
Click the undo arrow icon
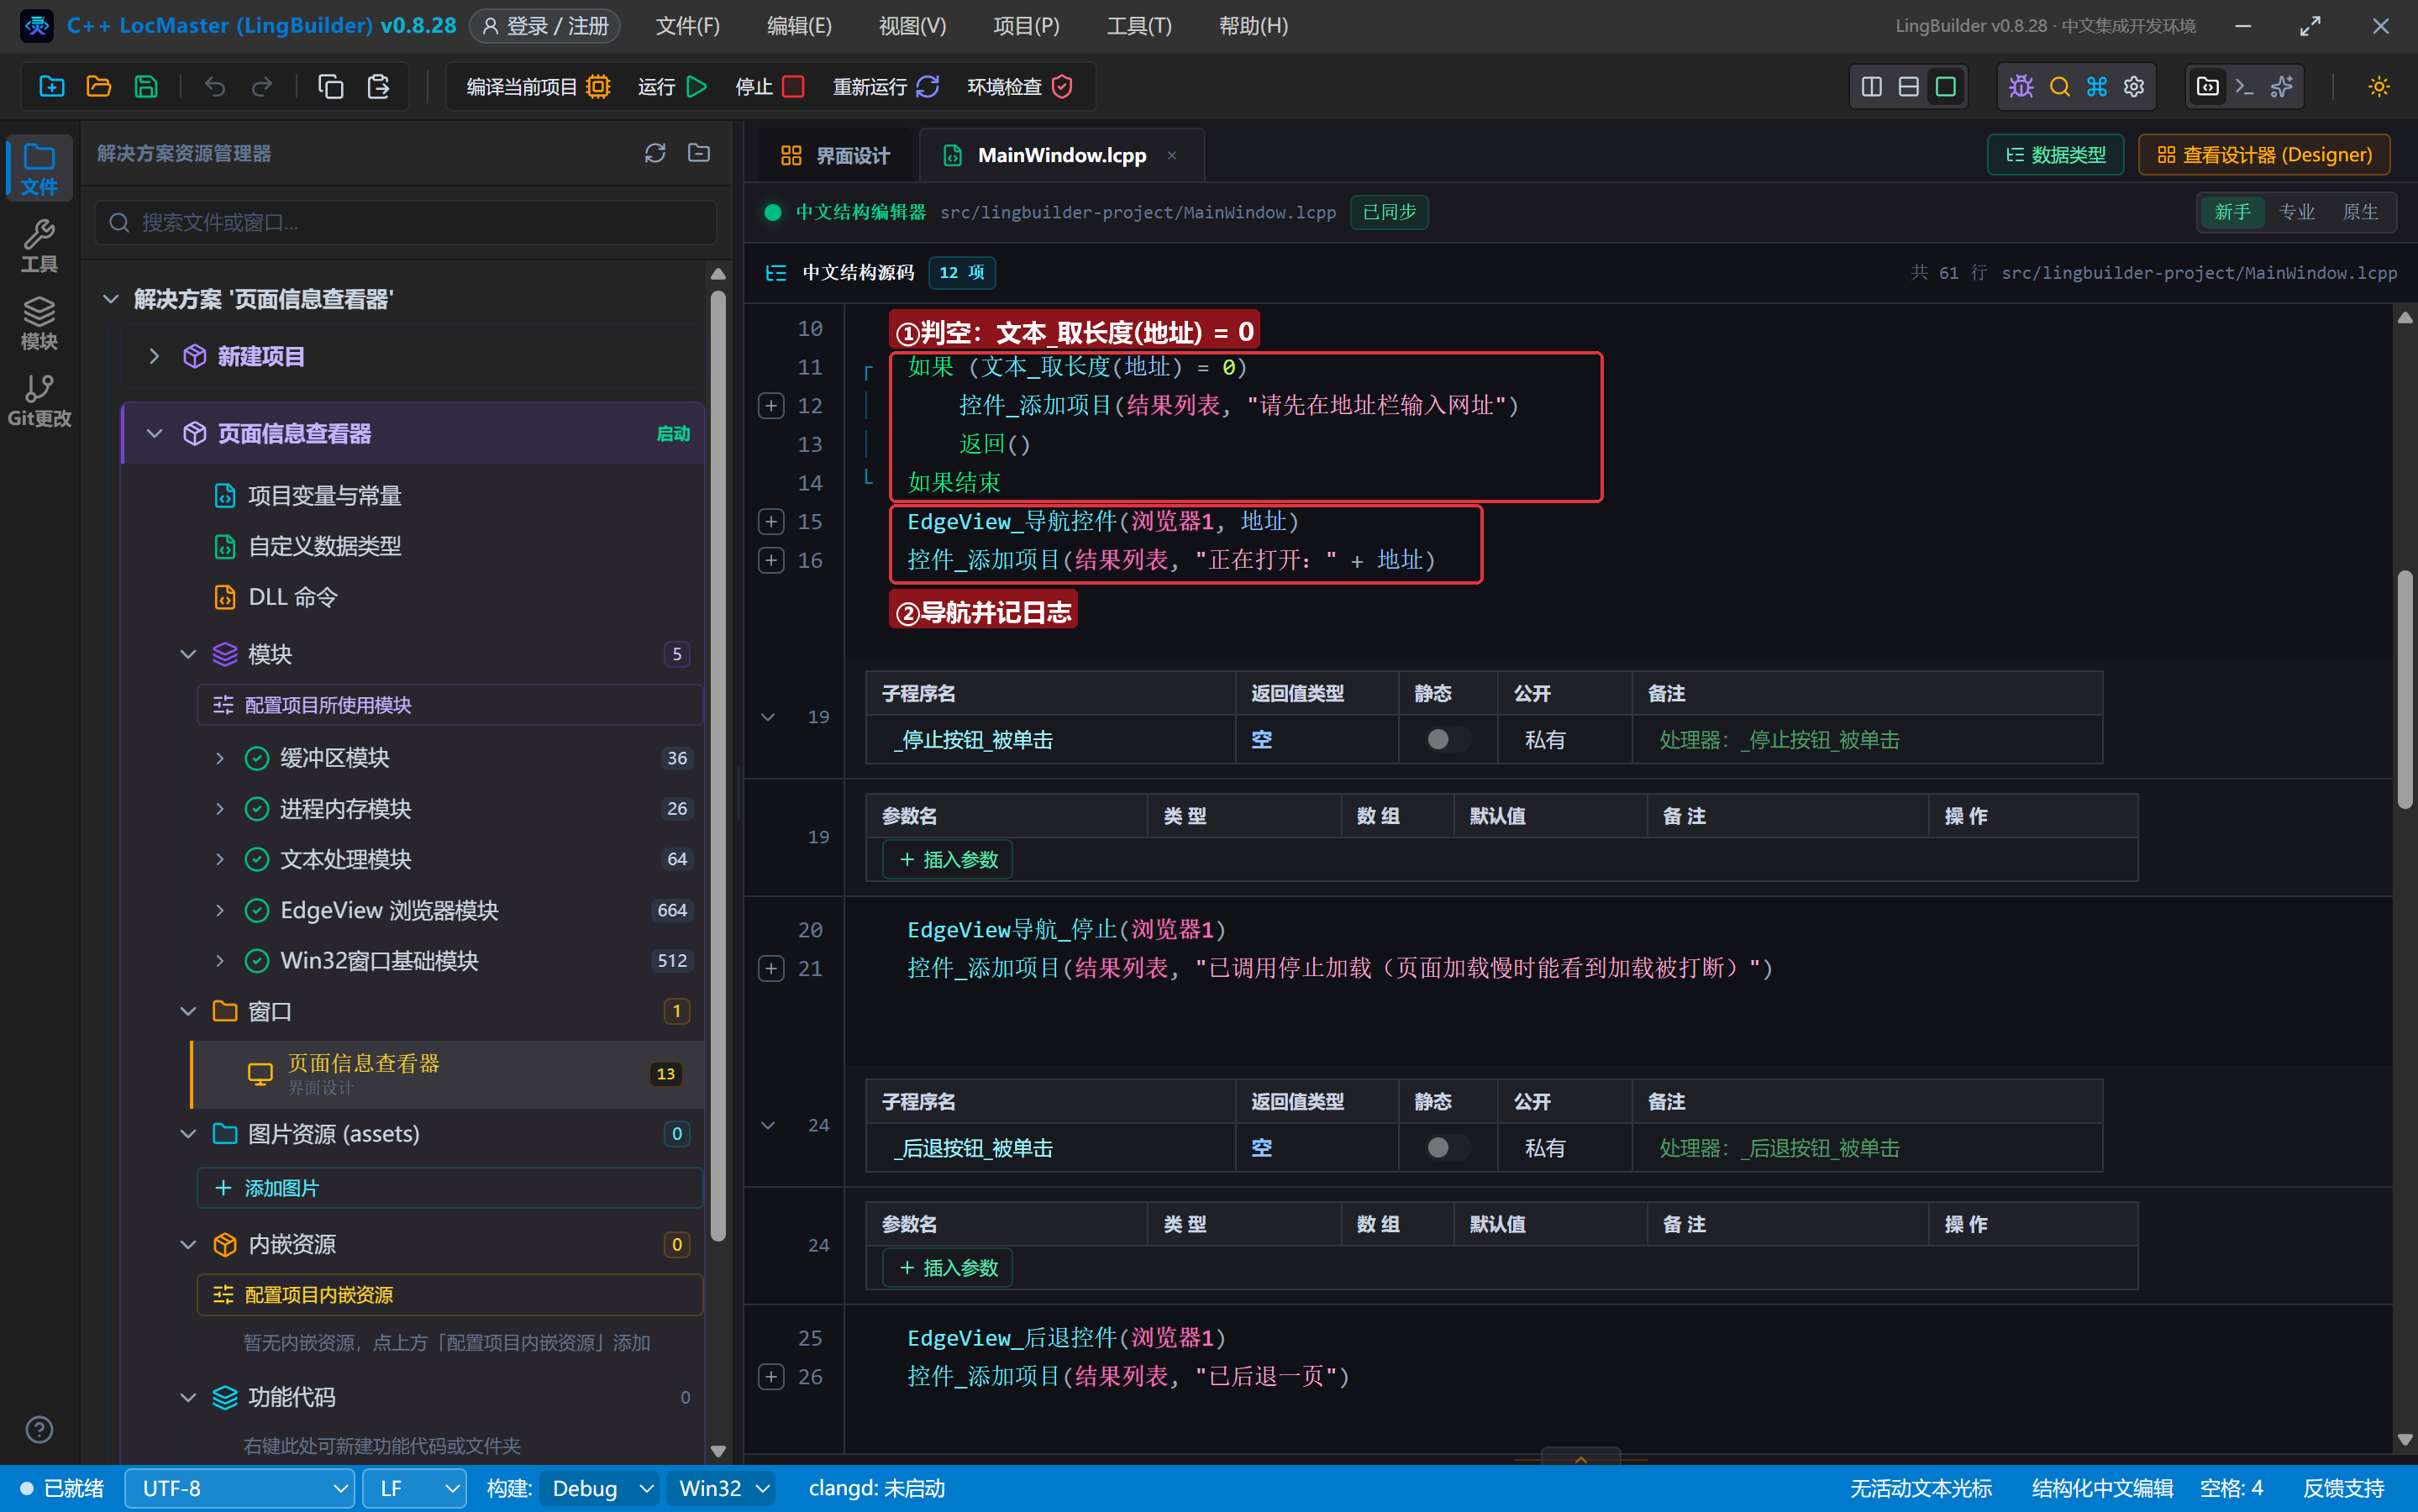click(x=215, y=87)
